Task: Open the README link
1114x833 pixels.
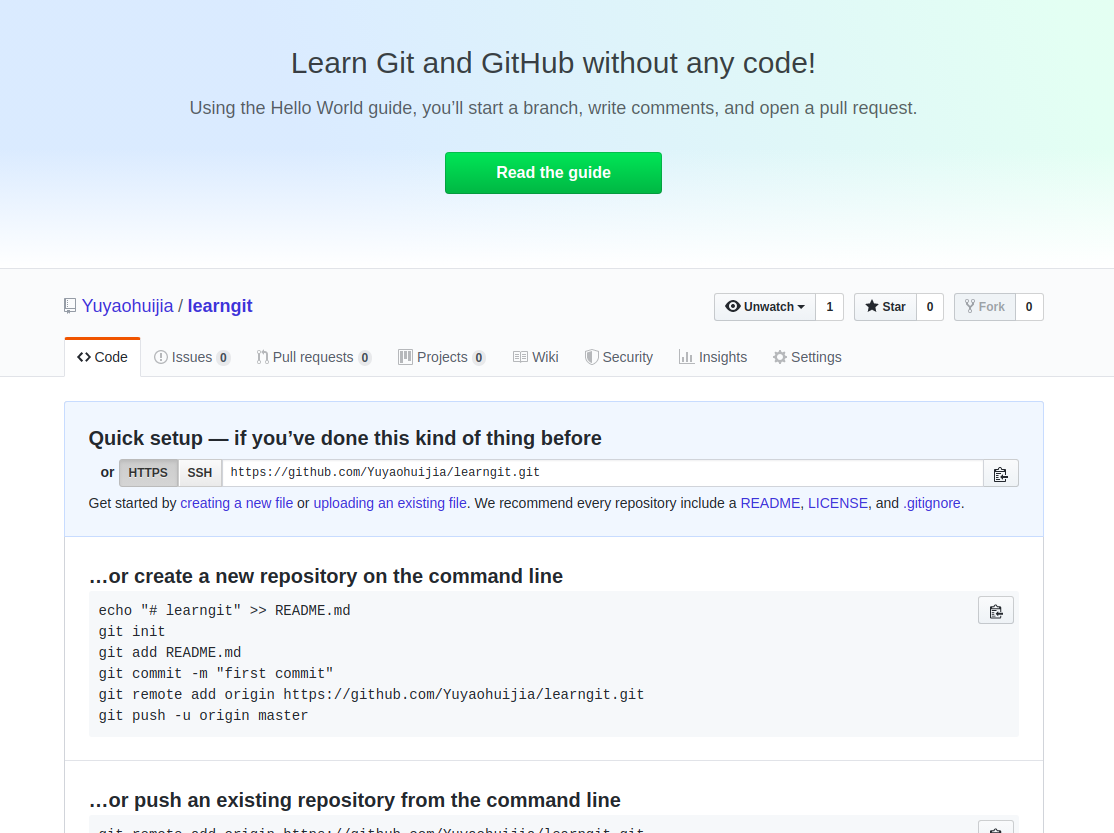Action: [770, 503]
